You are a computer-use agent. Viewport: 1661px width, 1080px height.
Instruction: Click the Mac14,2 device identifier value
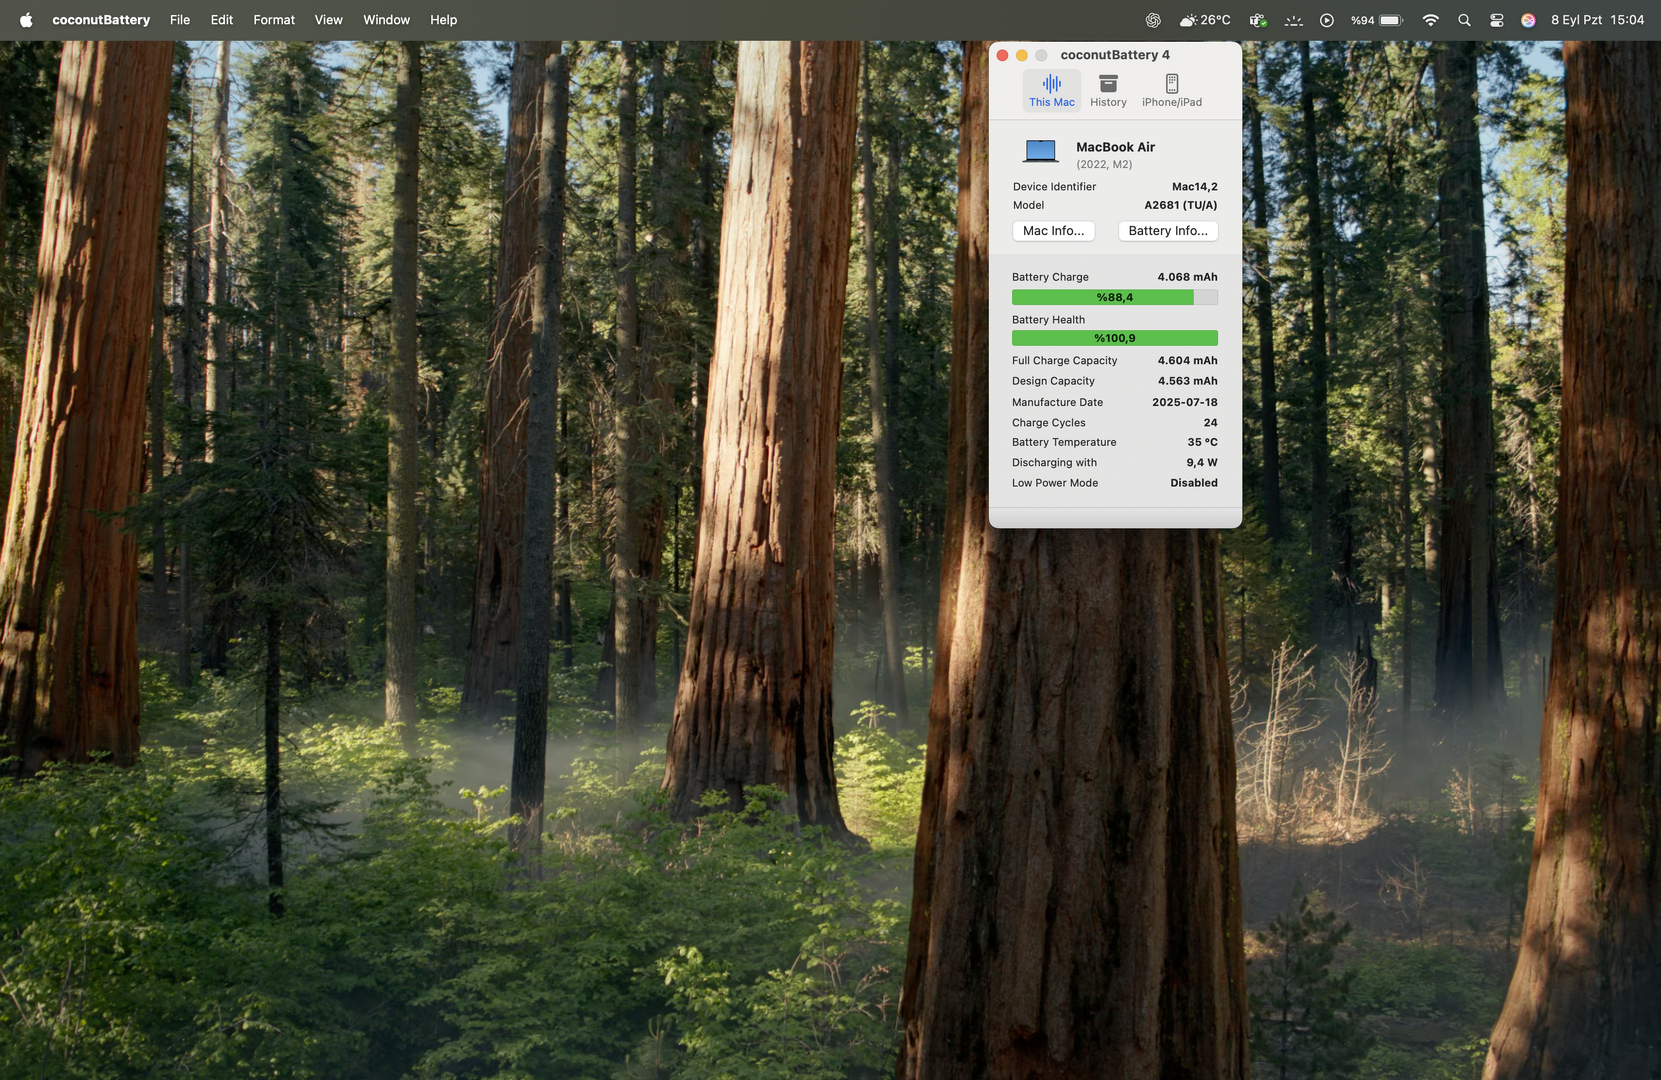[x=1195, y=187]
